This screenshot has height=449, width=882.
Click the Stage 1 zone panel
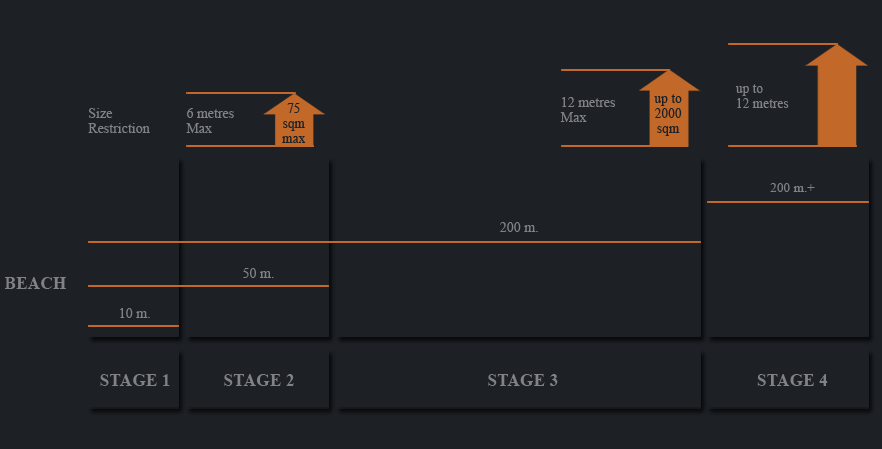(x=134, y=249)
